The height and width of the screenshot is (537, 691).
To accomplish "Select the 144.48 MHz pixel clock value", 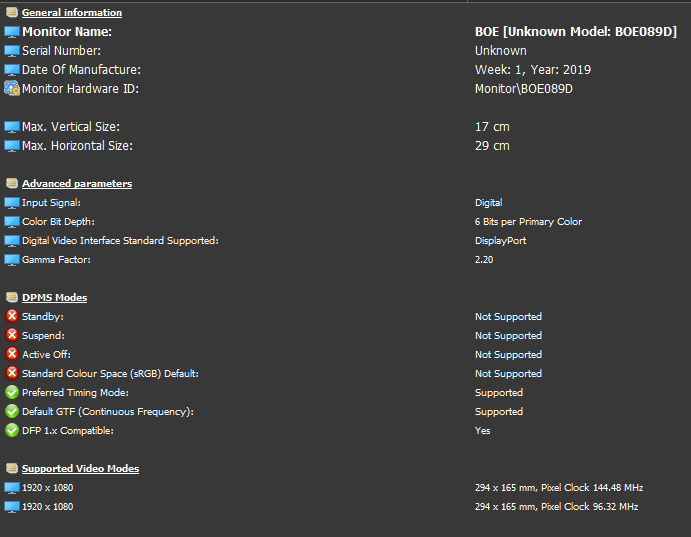I will (617, 488).
